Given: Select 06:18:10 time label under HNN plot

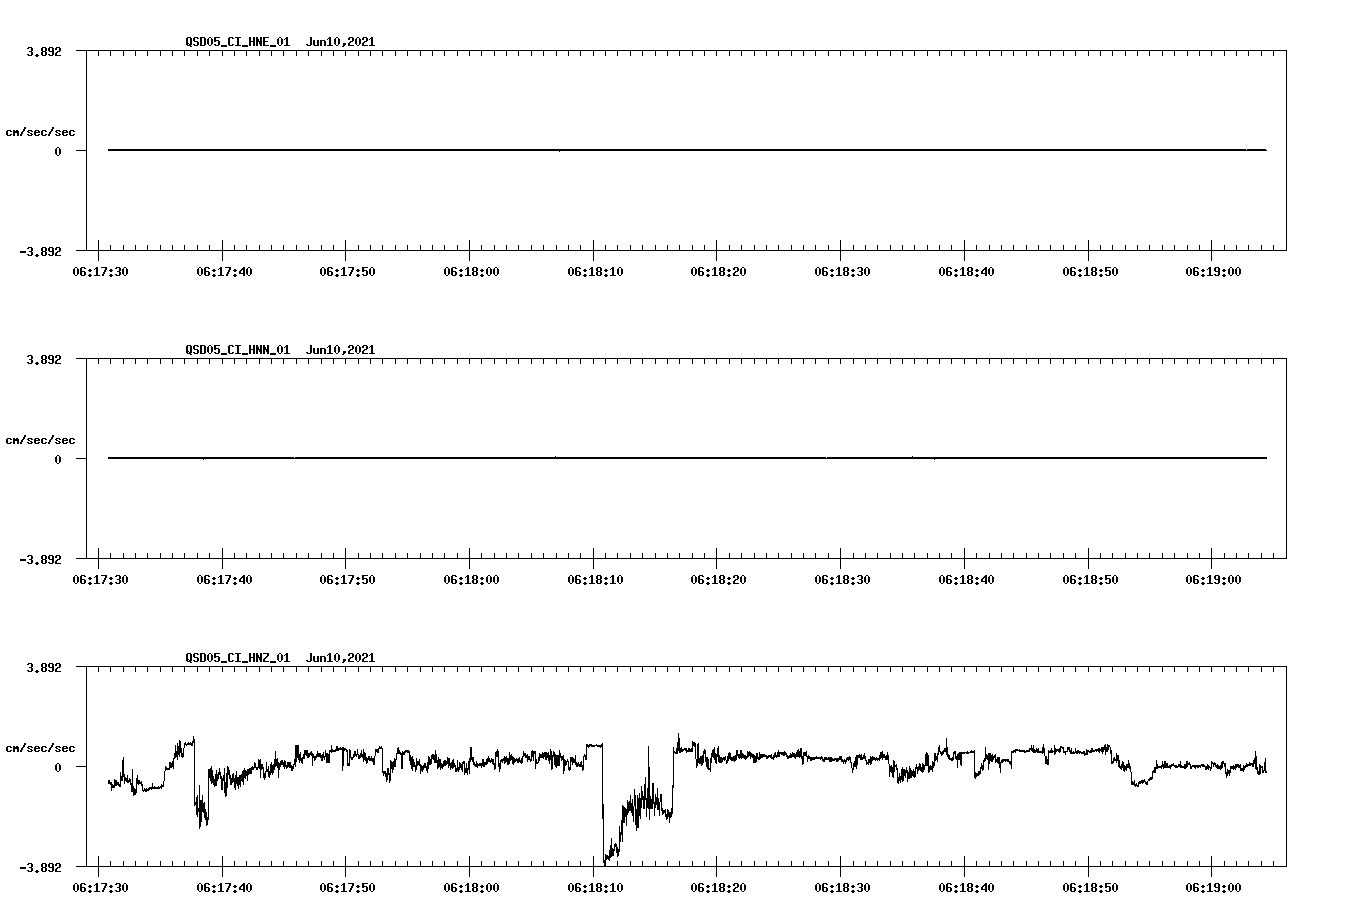Looking at the screenshot, I should pyautogui.click(x=594, y=580).
